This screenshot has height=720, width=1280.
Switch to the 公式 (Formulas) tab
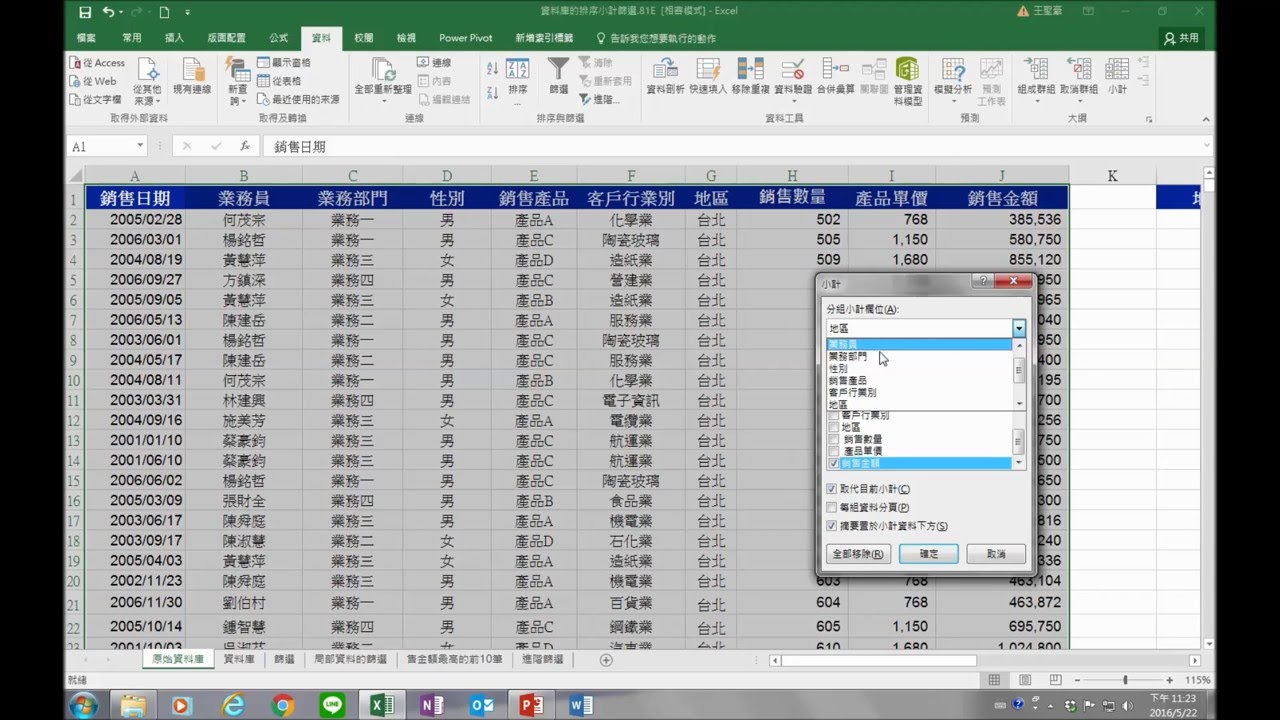[x=278, y=38]
